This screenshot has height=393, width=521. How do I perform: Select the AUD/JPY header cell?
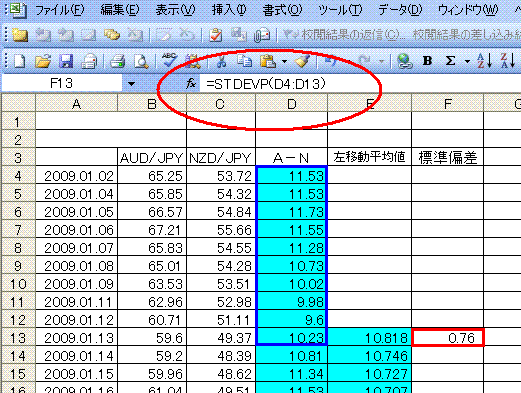[152, 157]
